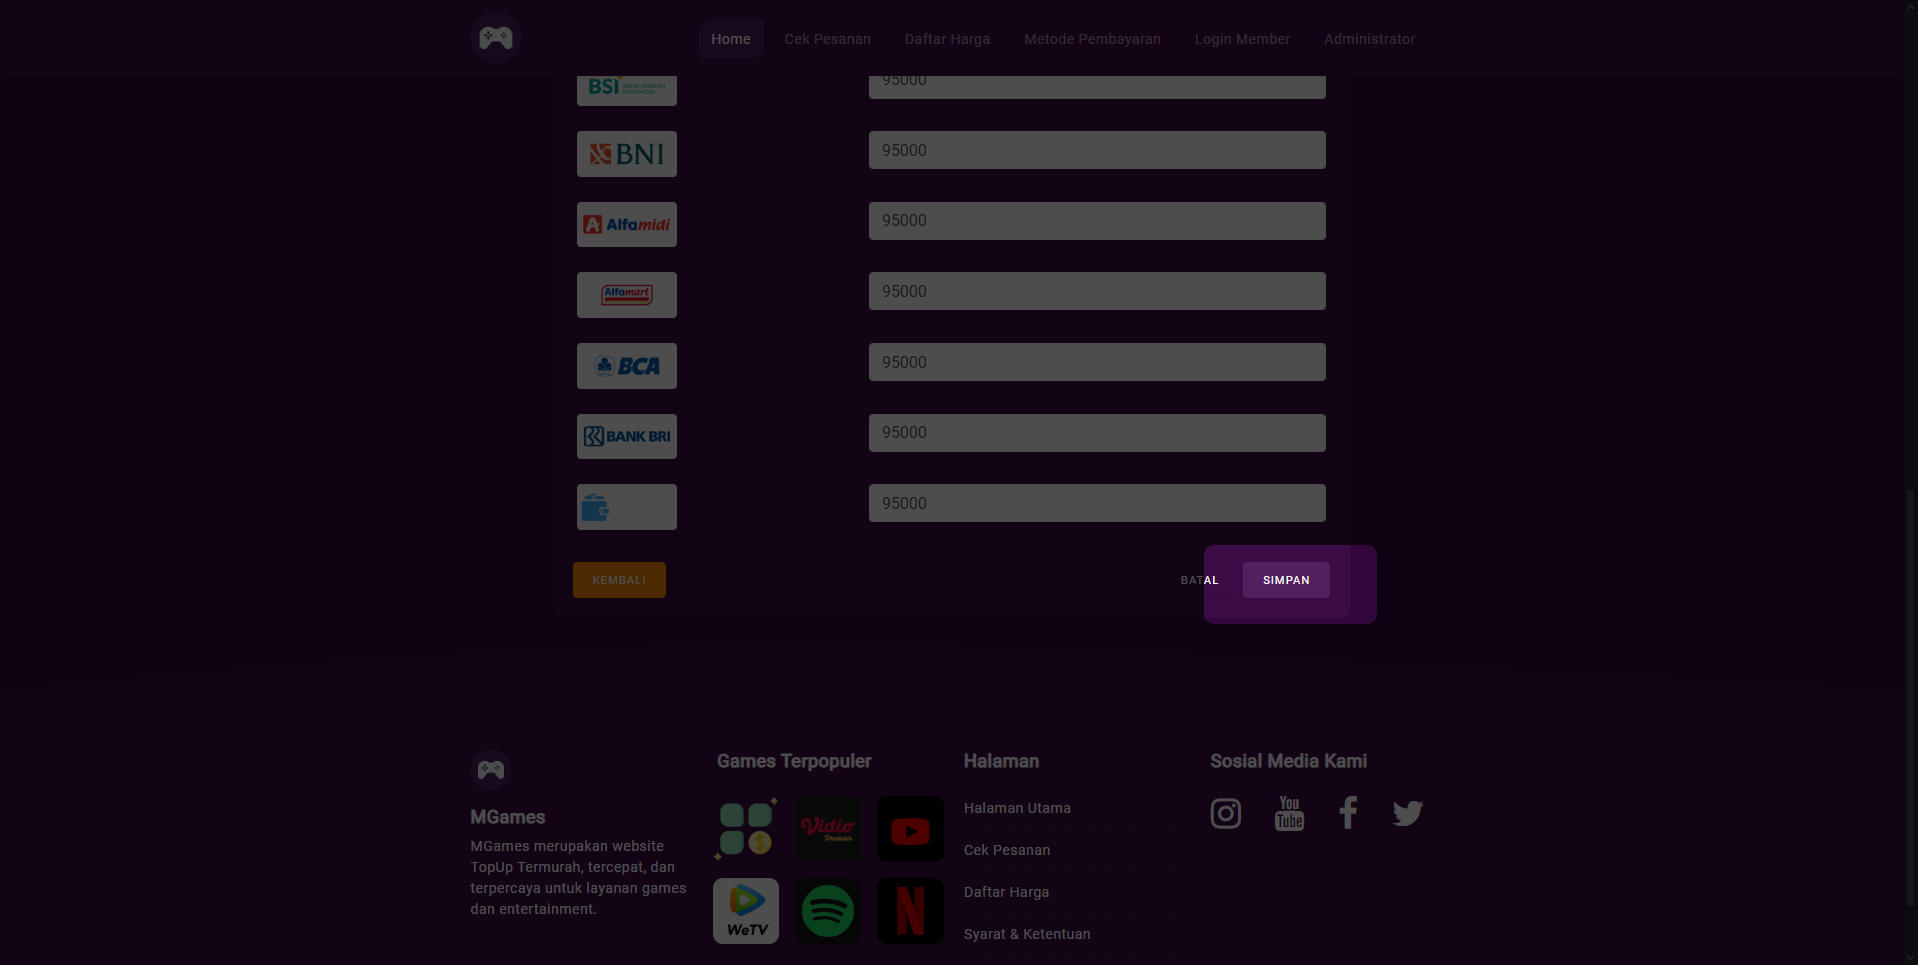This screenshot has height=965, width=1918.
Task: Open the Instagram social icon
Action: click(x=1226, y=813)
